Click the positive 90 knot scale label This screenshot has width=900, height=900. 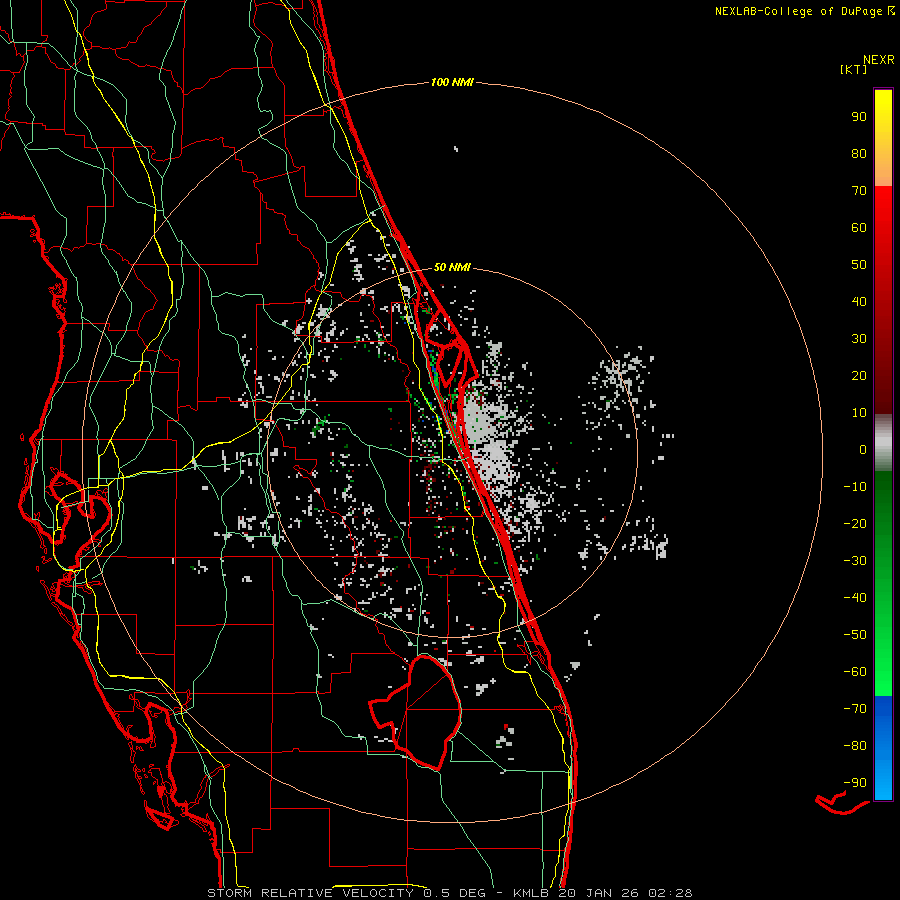859,117
